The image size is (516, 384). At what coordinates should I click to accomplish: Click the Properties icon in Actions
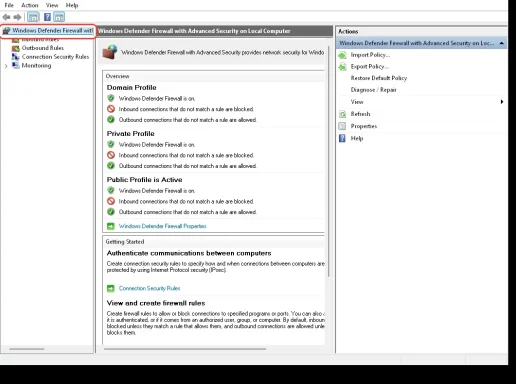tap(342, 126)
